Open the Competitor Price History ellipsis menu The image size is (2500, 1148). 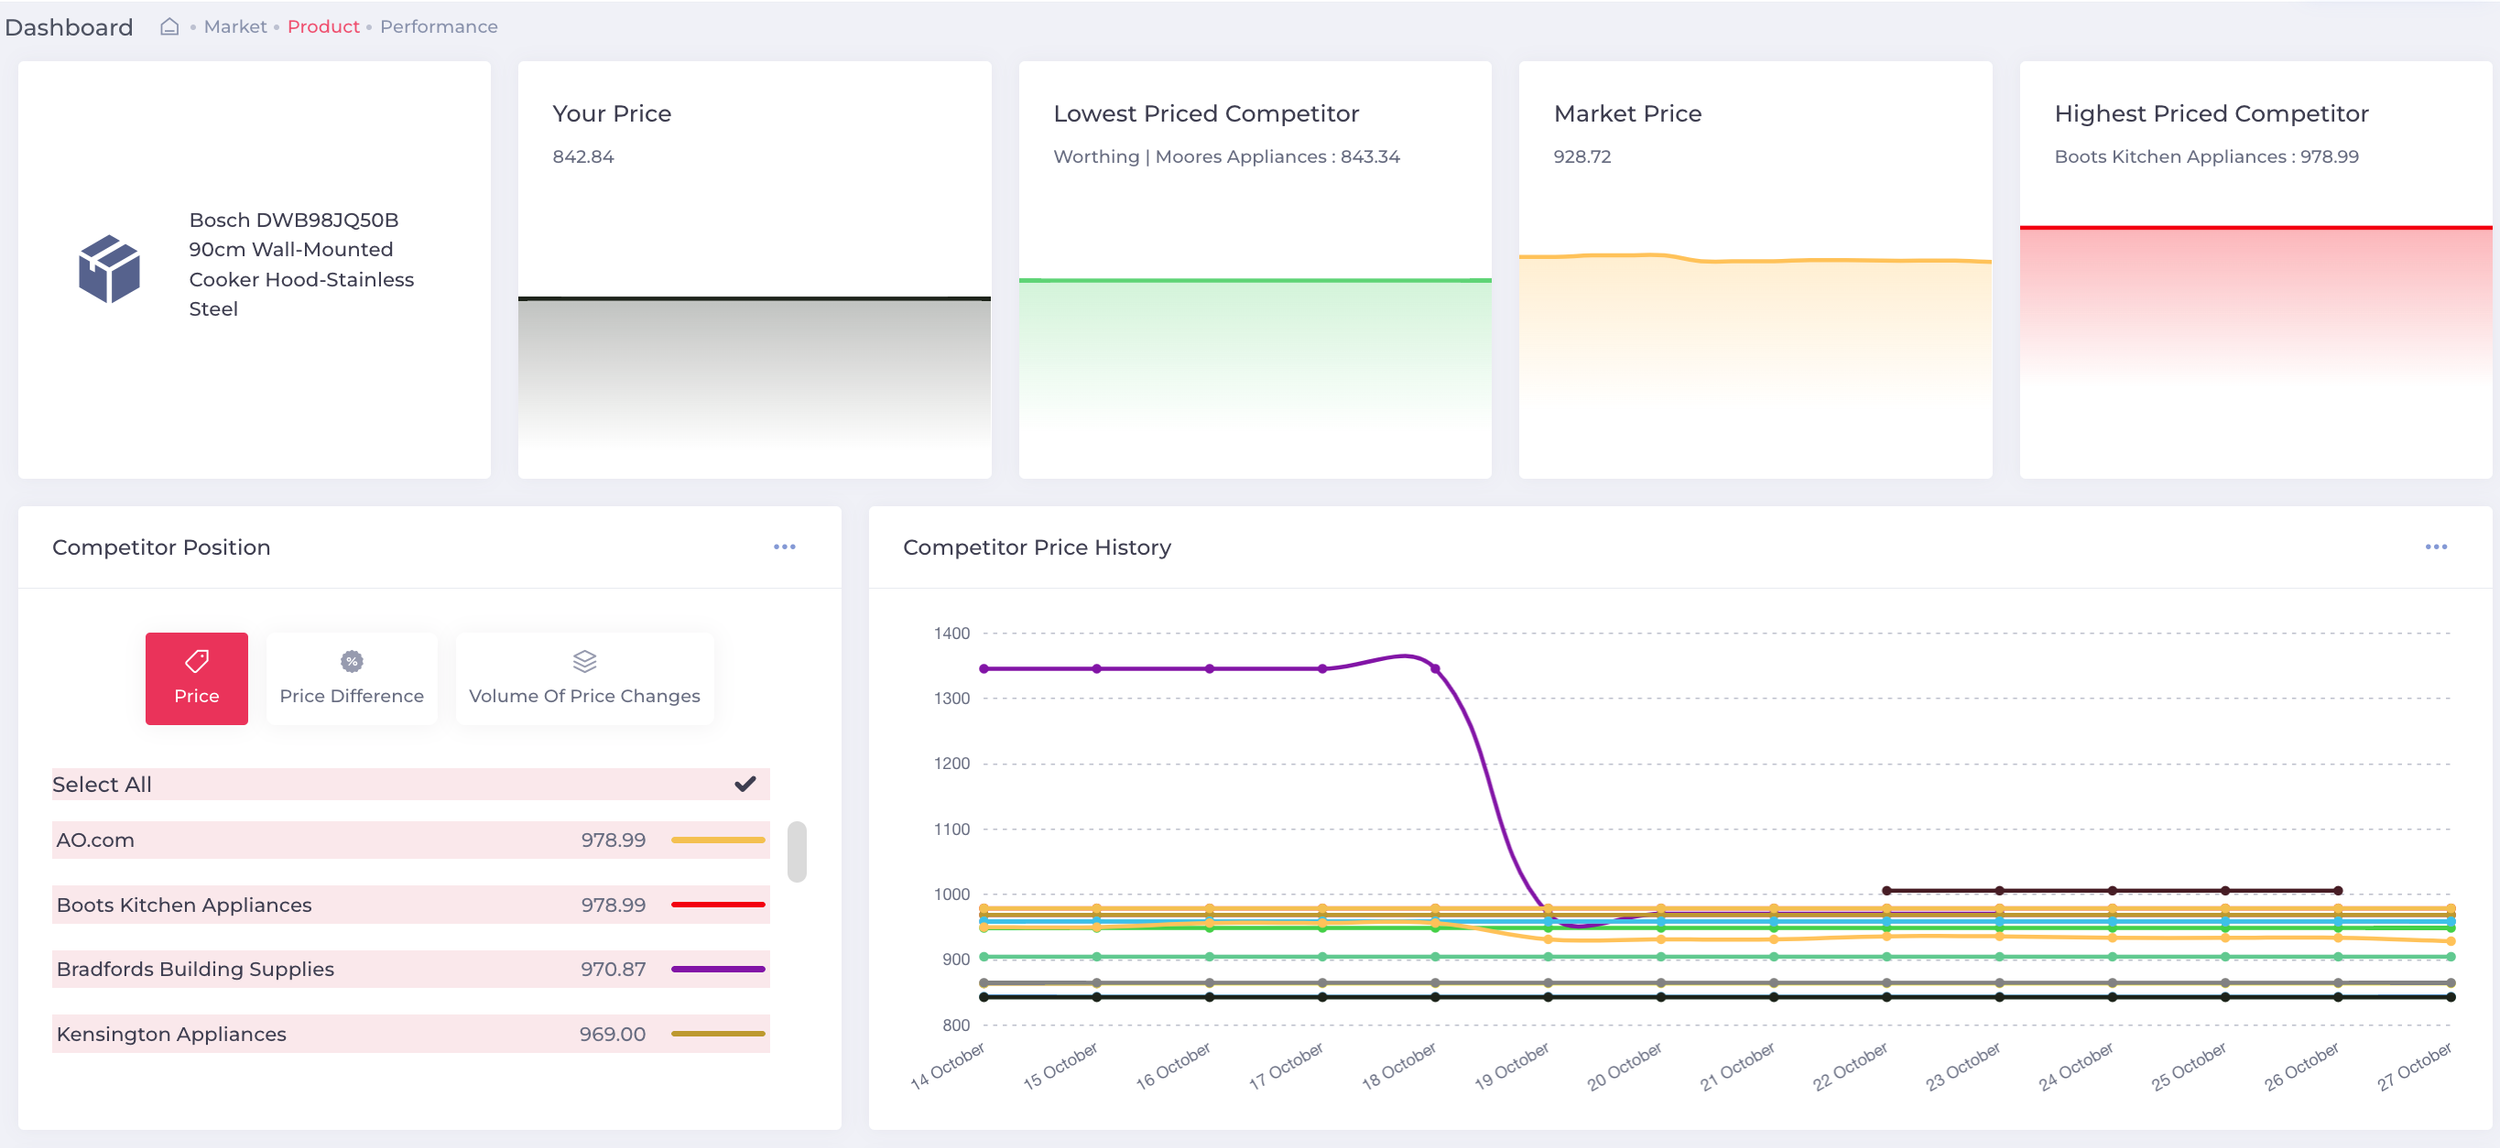click(2437, 546)
